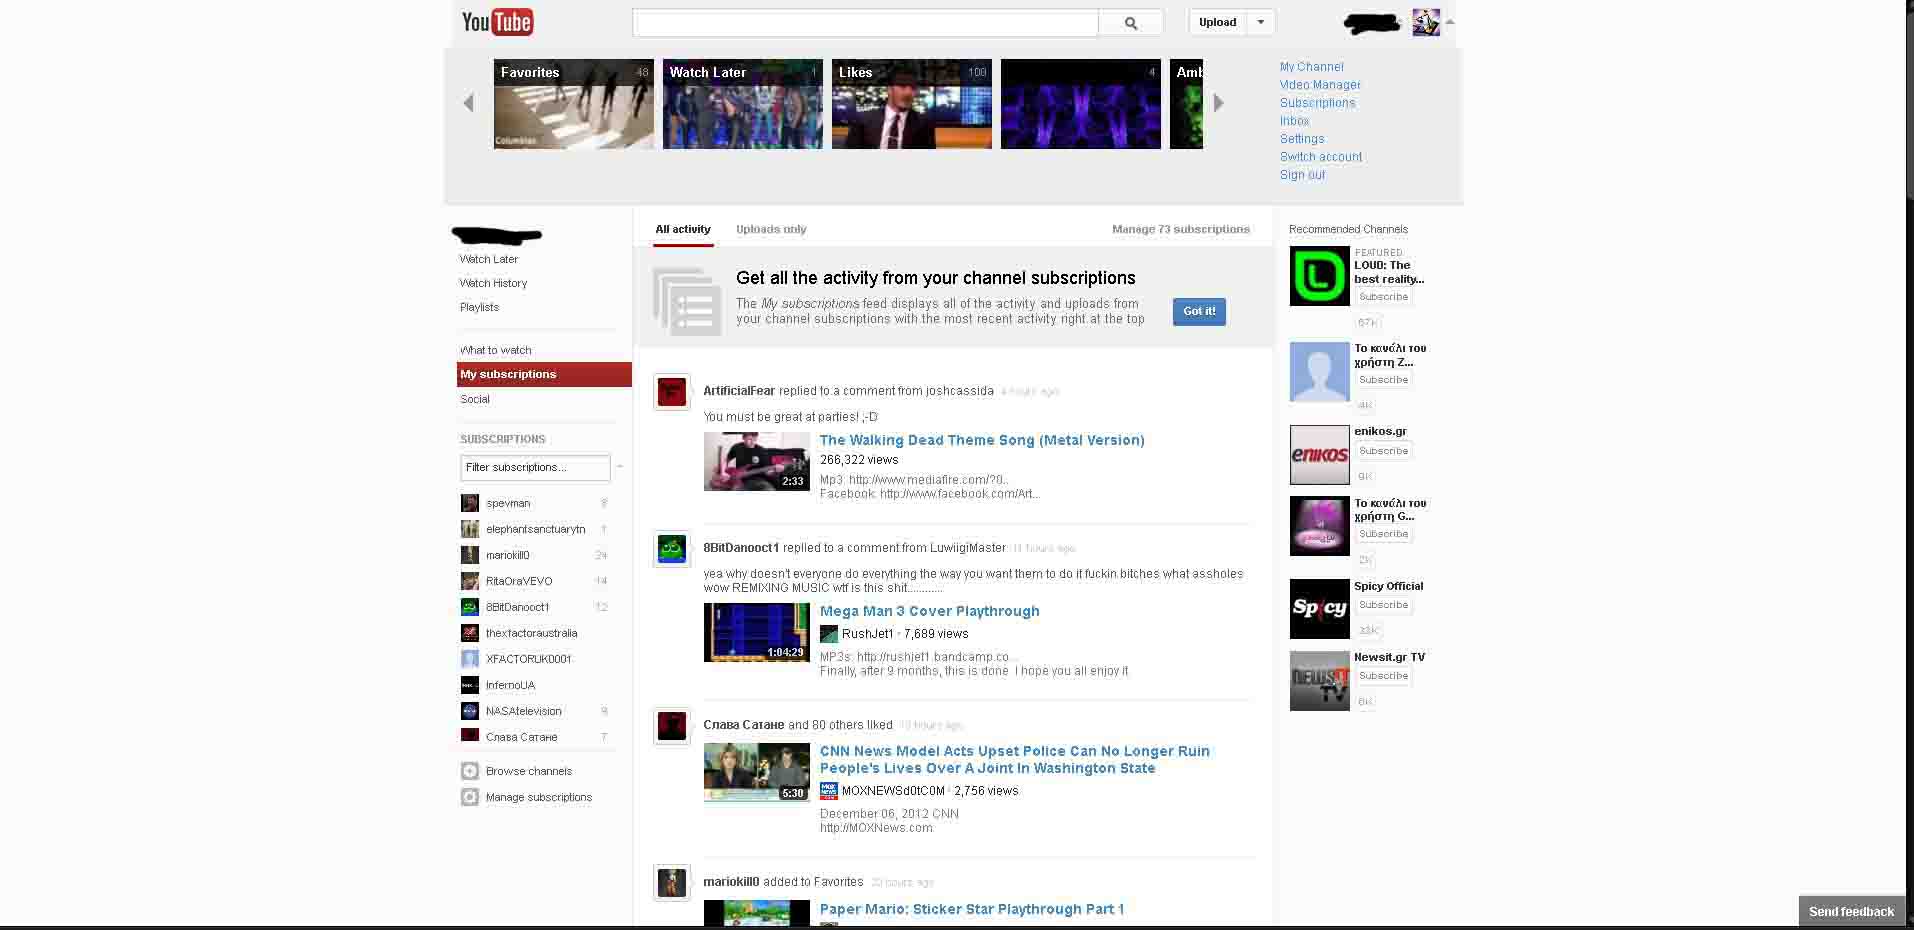Screen dimensions: 1914x930
Task: Click the search magnifier button
Action: (x=1131, y=22)
